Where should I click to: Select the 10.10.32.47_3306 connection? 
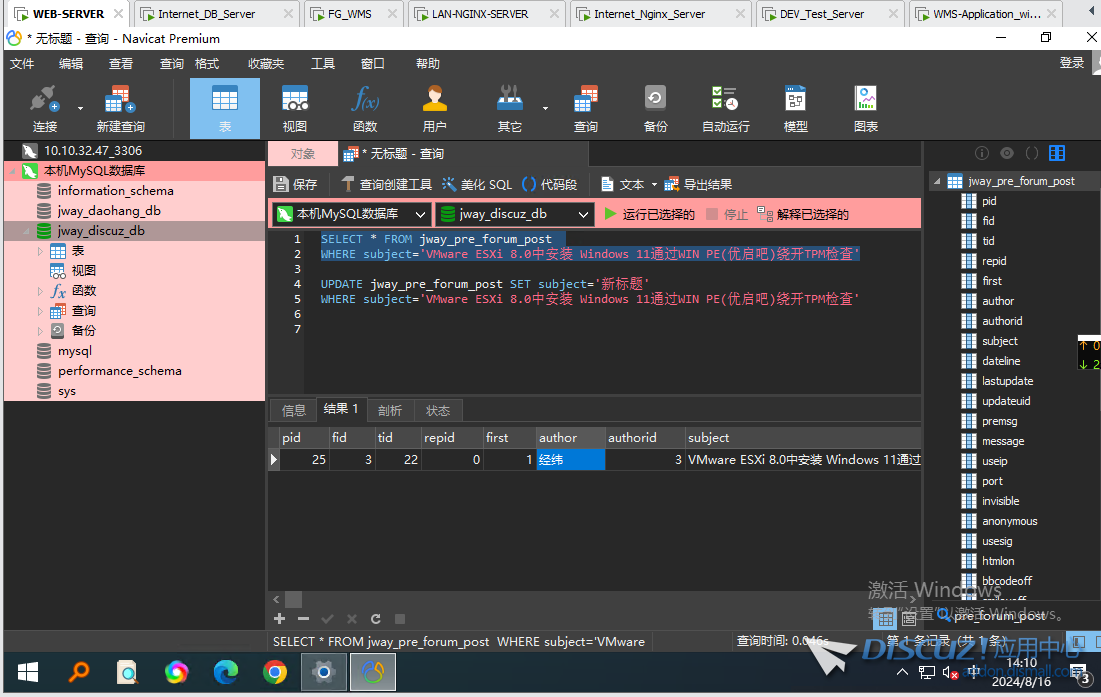coord(93,151)
